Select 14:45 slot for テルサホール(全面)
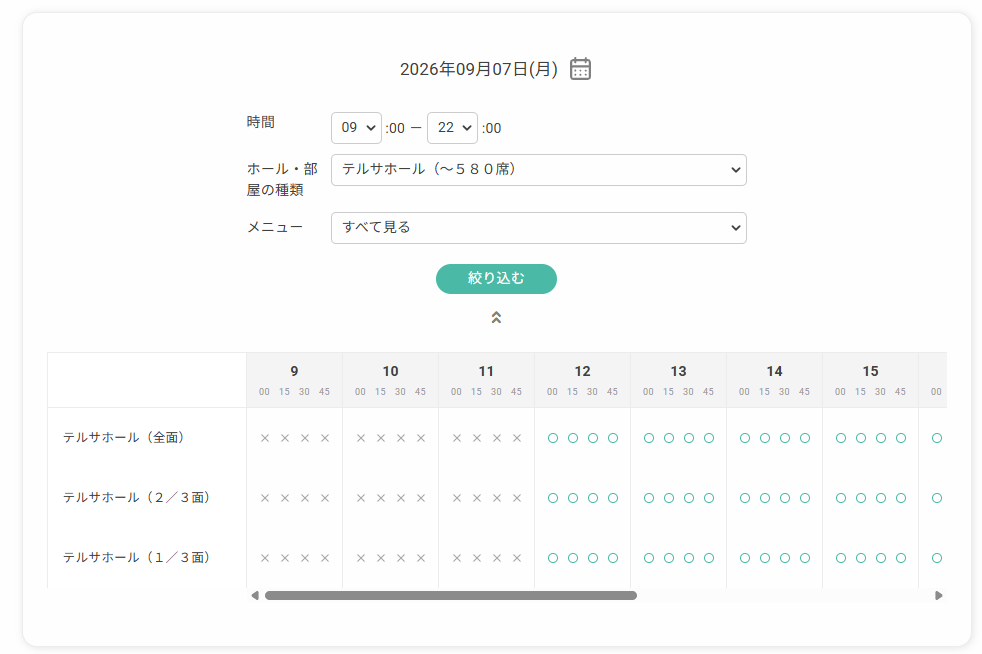This screenshot has height=654, width=982. (x=805, y=438)
